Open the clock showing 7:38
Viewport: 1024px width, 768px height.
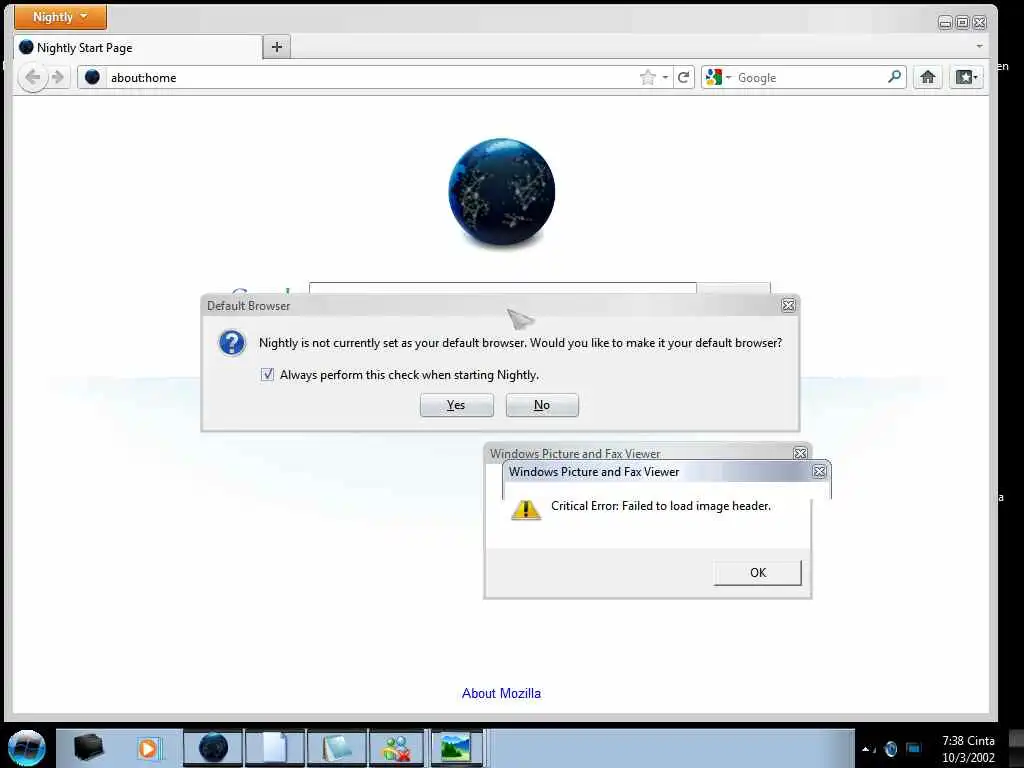click(968, 741)
